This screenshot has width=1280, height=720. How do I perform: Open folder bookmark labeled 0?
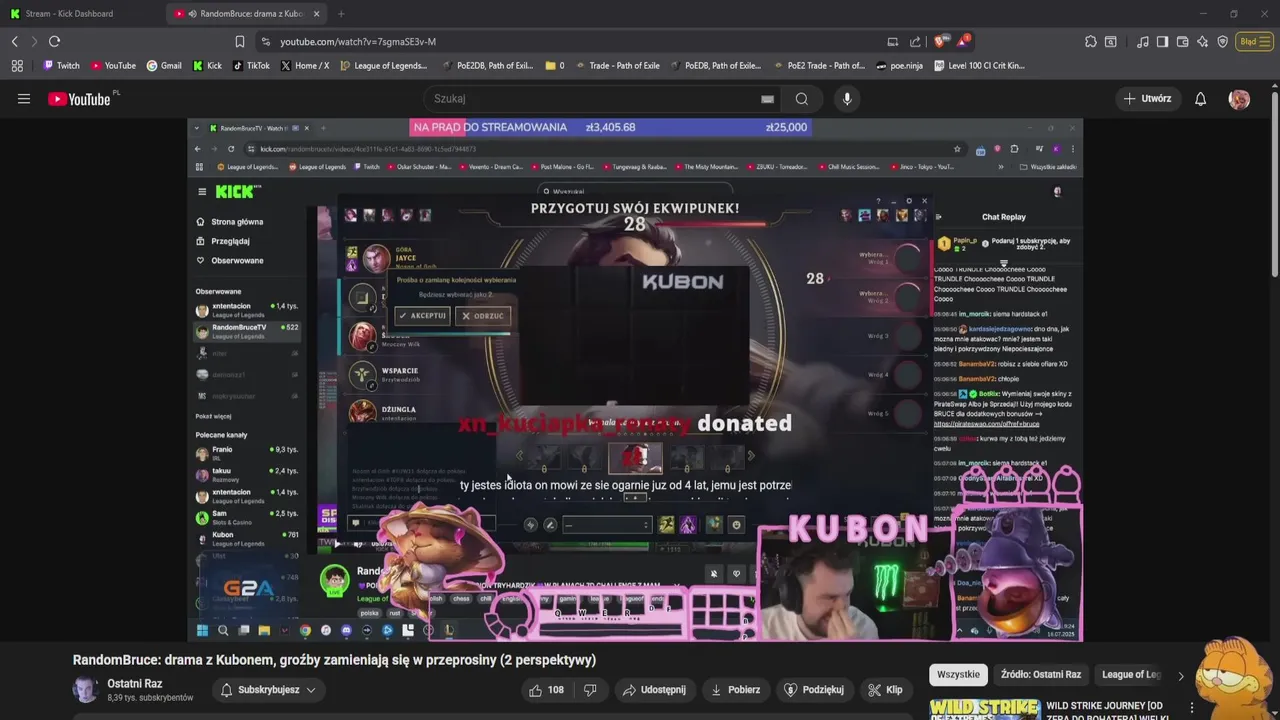554,66
